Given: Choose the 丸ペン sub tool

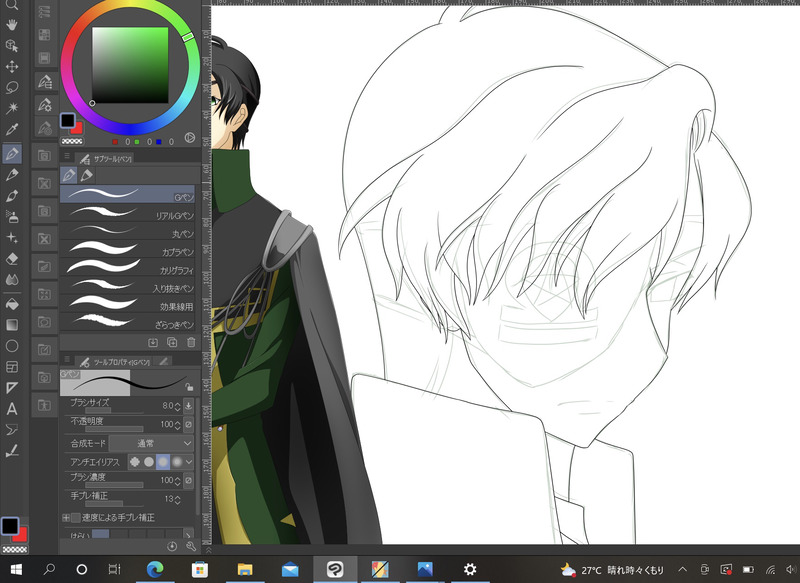Looking at the screenshot, I should (x=128, y=231).
